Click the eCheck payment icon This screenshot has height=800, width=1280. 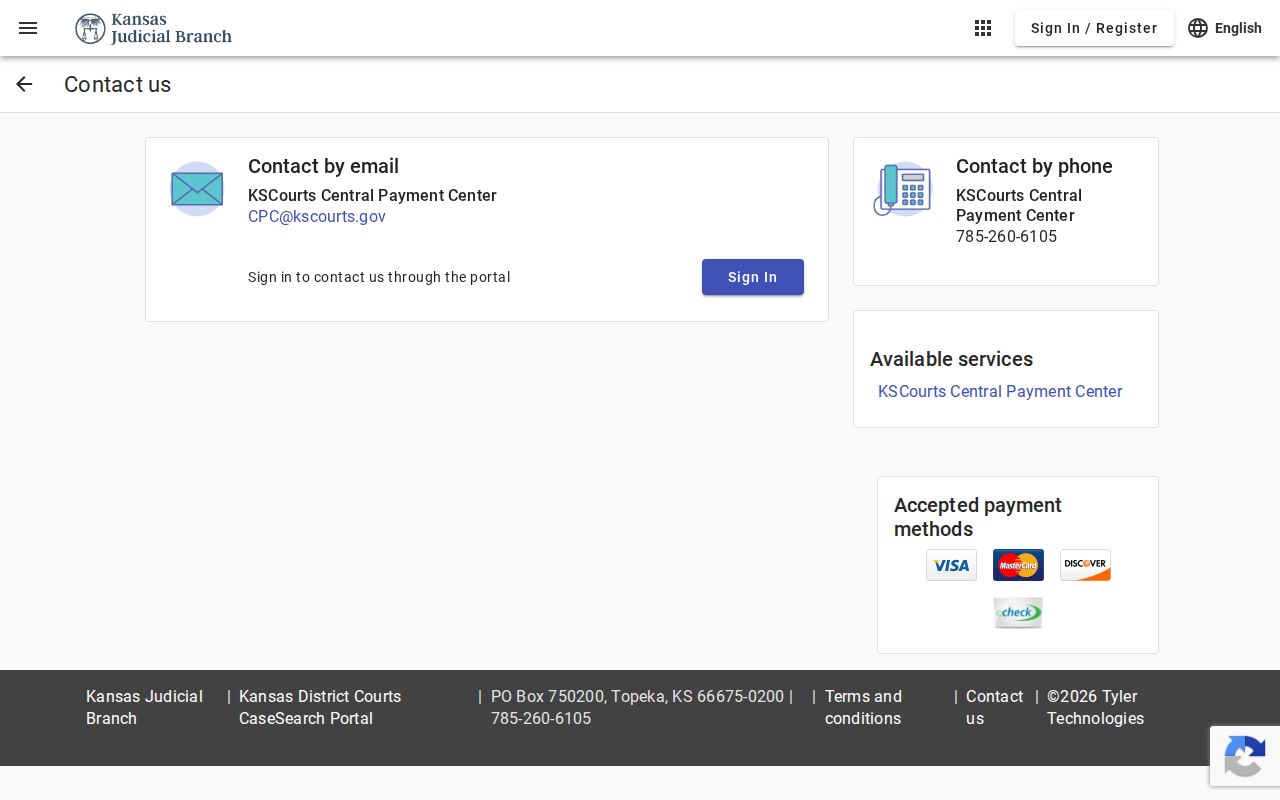[x=1018, y=613]
